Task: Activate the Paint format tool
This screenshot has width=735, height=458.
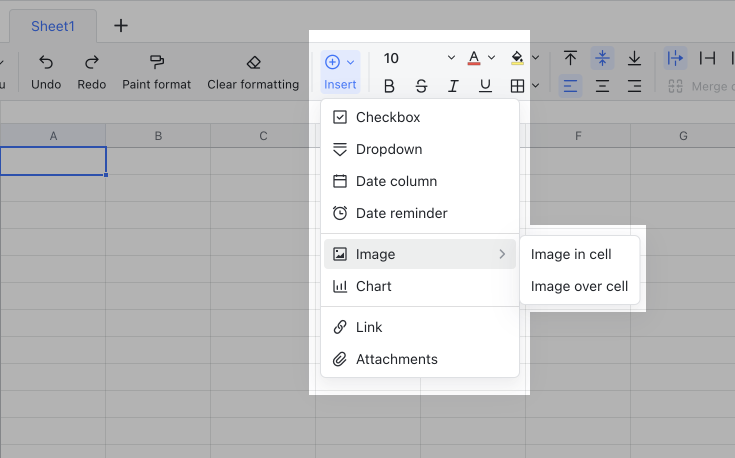Action: click(x=156, y=63)
